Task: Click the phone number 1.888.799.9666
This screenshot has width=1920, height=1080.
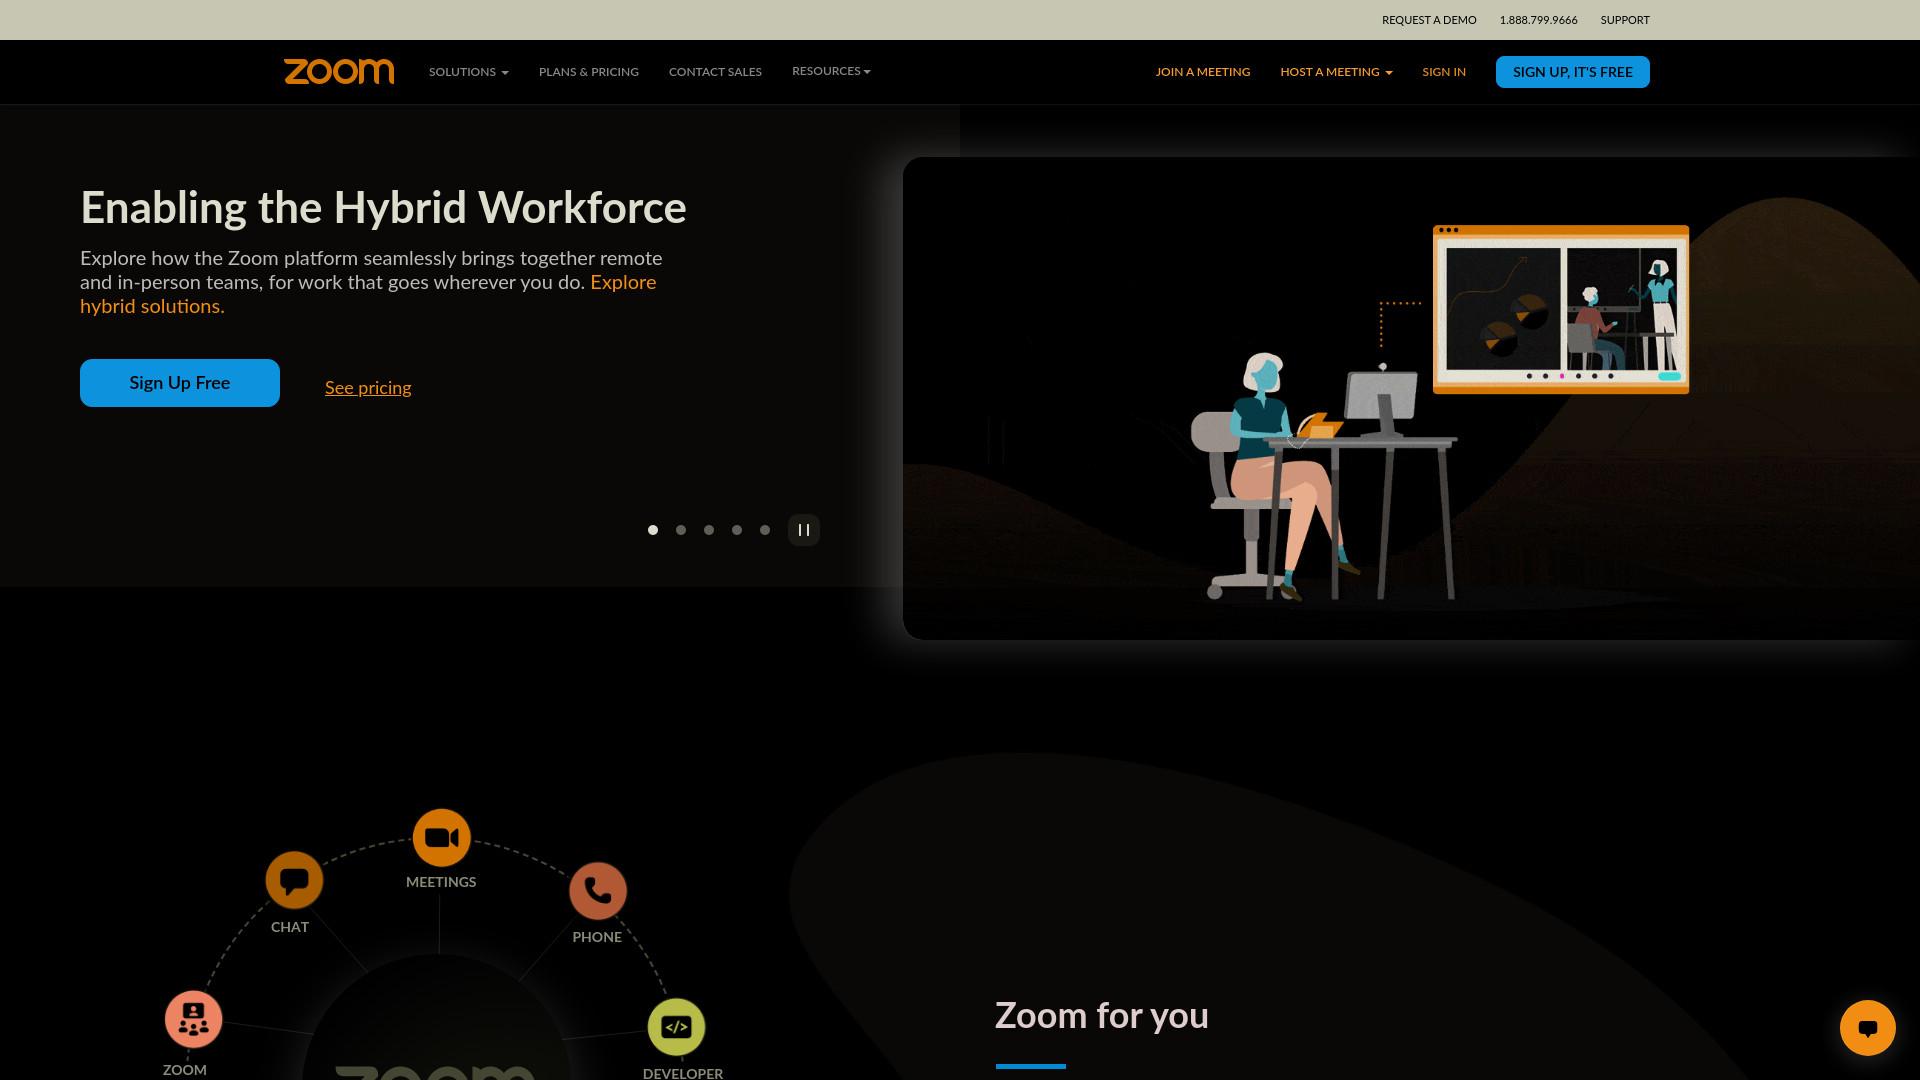Action: (x=1538, y=20)
